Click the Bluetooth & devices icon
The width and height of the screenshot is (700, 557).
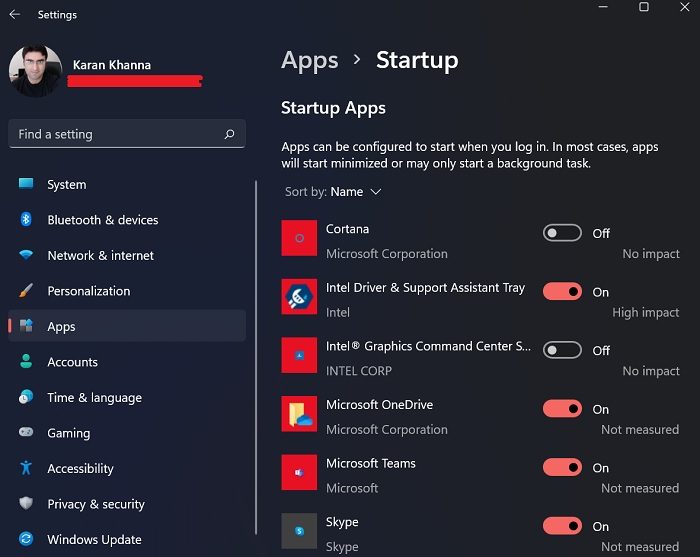(26, 220)
